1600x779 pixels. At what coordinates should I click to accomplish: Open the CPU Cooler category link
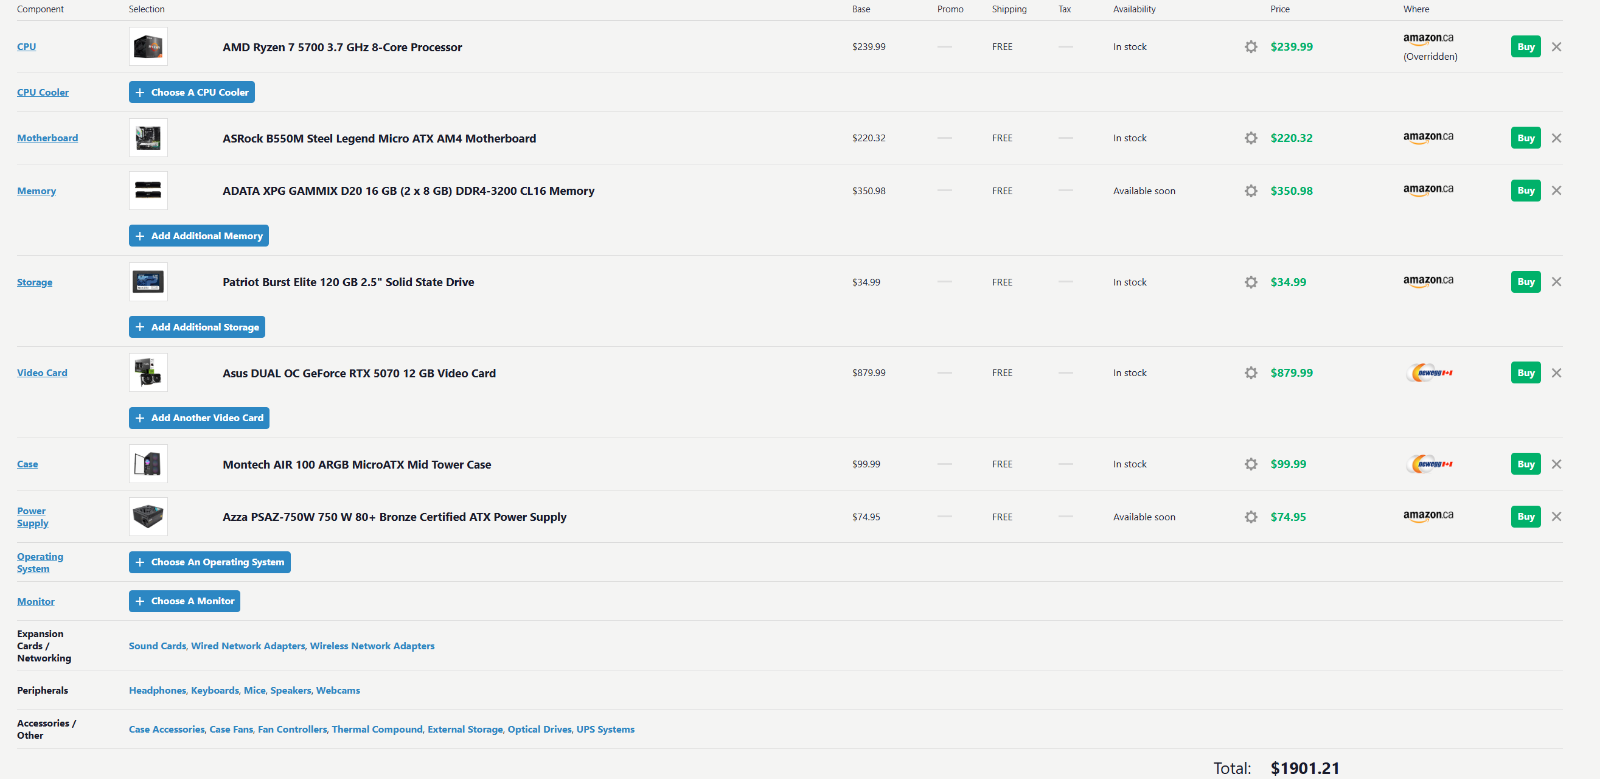(x=43, y=92)
